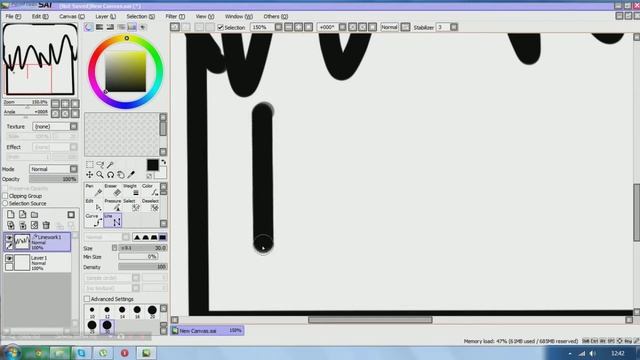Open the Edit menu
The image size is (640, 360).
tap(40, 16)
